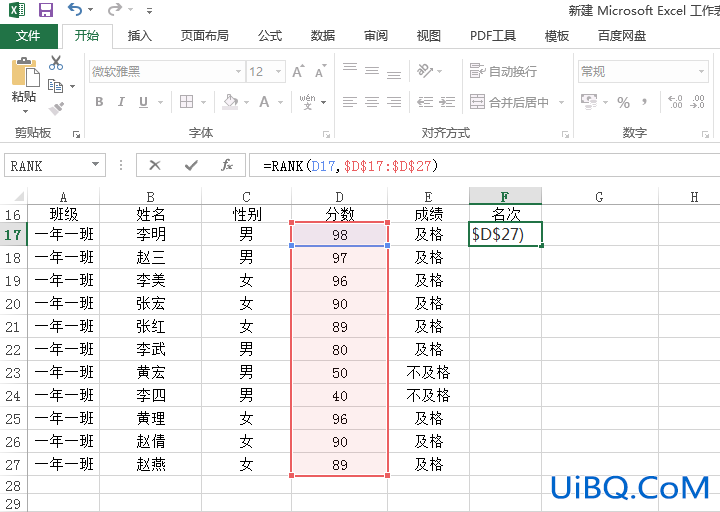Open the 公式 ribbon tab
Viewport: 720px width, 512px height.
coord(270,36)
